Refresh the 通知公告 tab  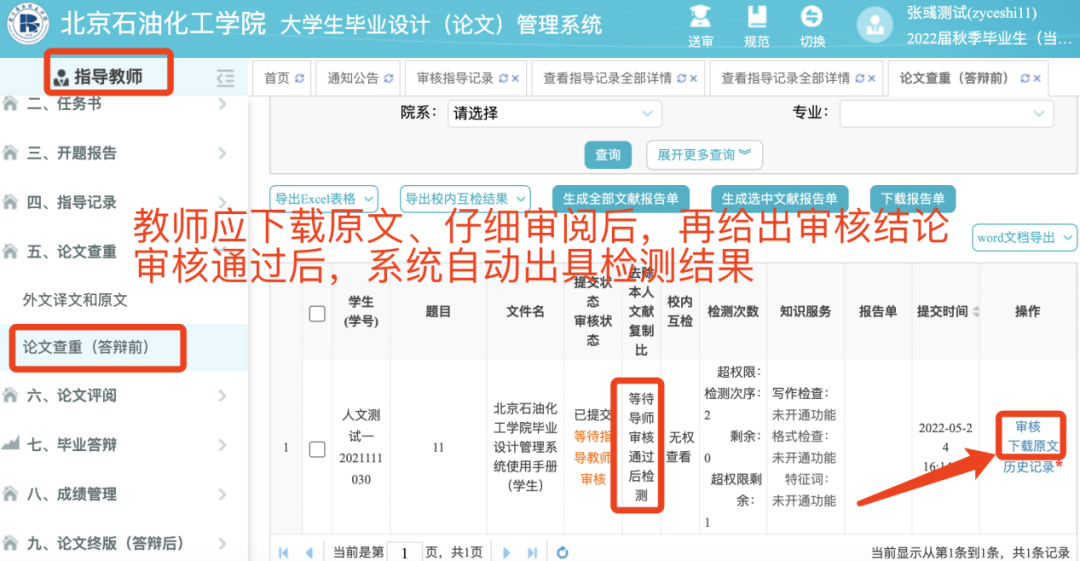tap(388, 78)
